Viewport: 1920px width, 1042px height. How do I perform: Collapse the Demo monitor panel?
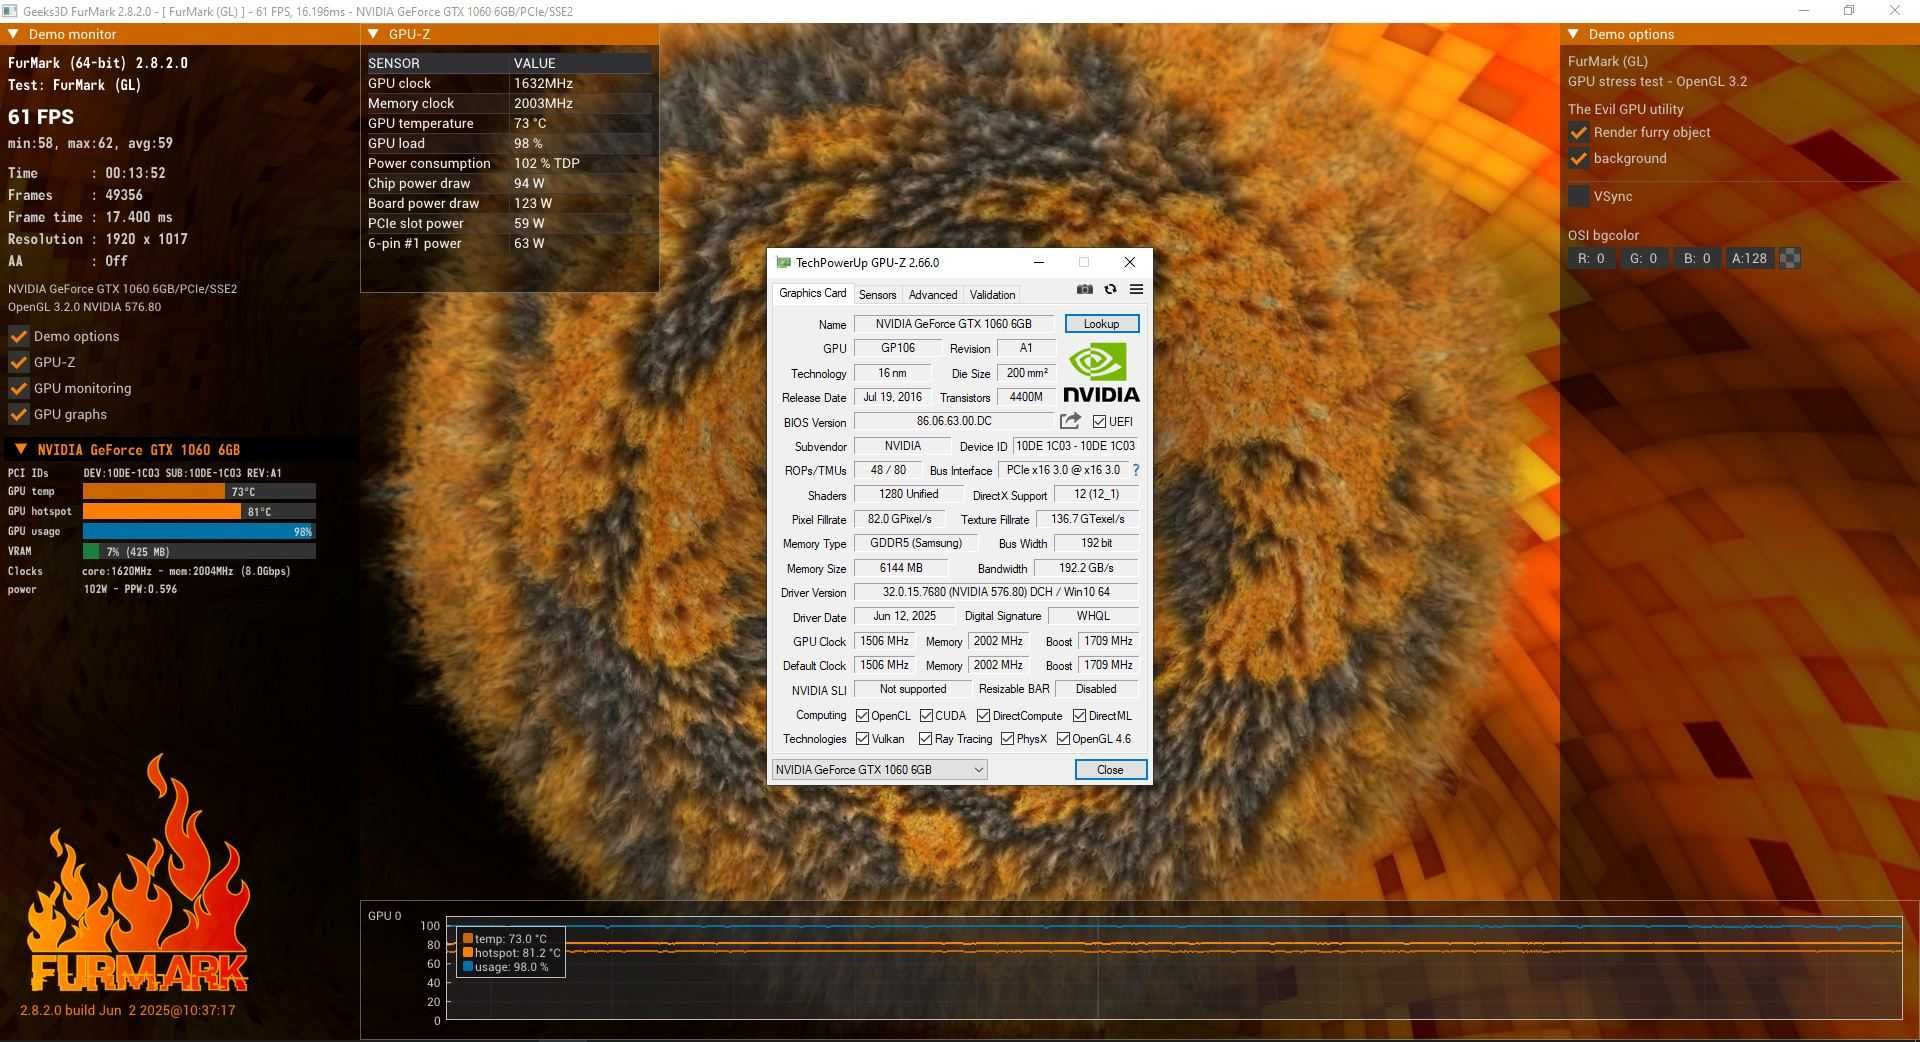tap(13, 34)
